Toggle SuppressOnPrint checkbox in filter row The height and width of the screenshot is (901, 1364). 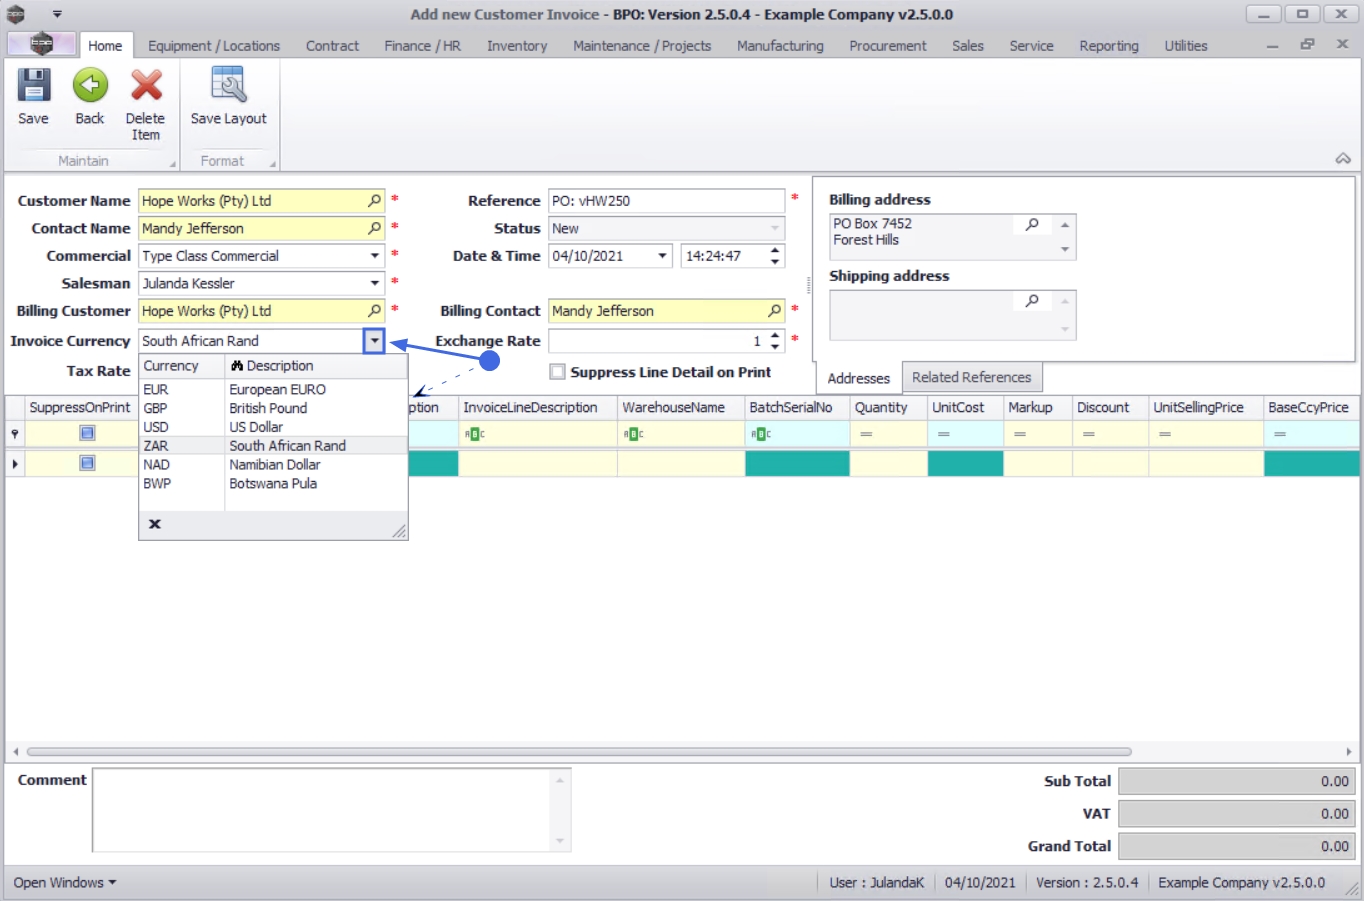[87, 433]
